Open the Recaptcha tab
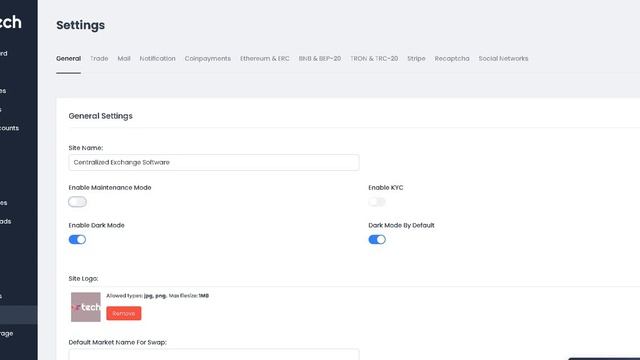 pyautogui.click(x=452, y=59)
